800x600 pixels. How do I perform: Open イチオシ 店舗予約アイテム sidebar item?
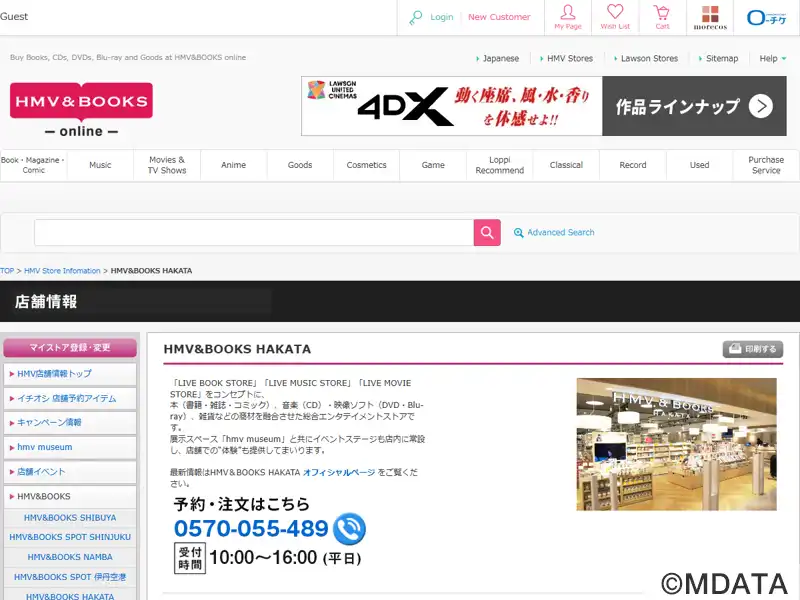point(70,398)
